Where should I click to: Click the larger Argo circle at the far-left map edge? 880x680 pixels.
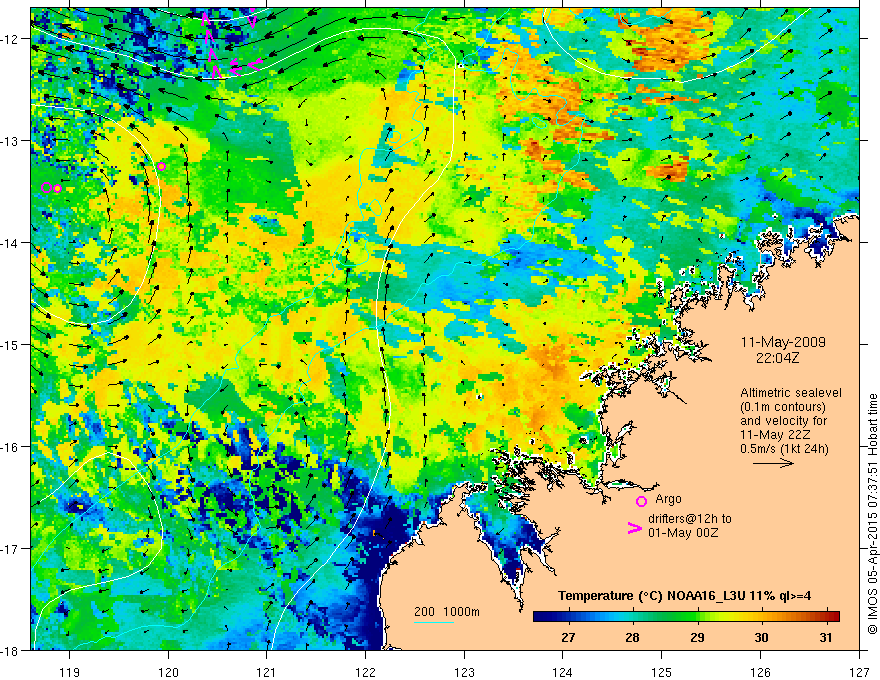(x=46, y=187)
